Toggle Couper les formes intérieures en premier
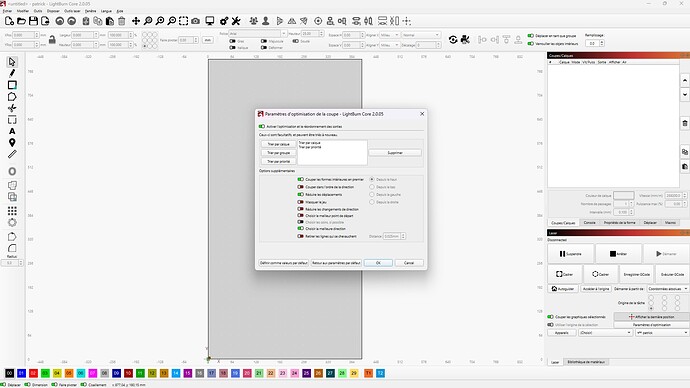This screenshot has height=388, width=690. [301, 179]
